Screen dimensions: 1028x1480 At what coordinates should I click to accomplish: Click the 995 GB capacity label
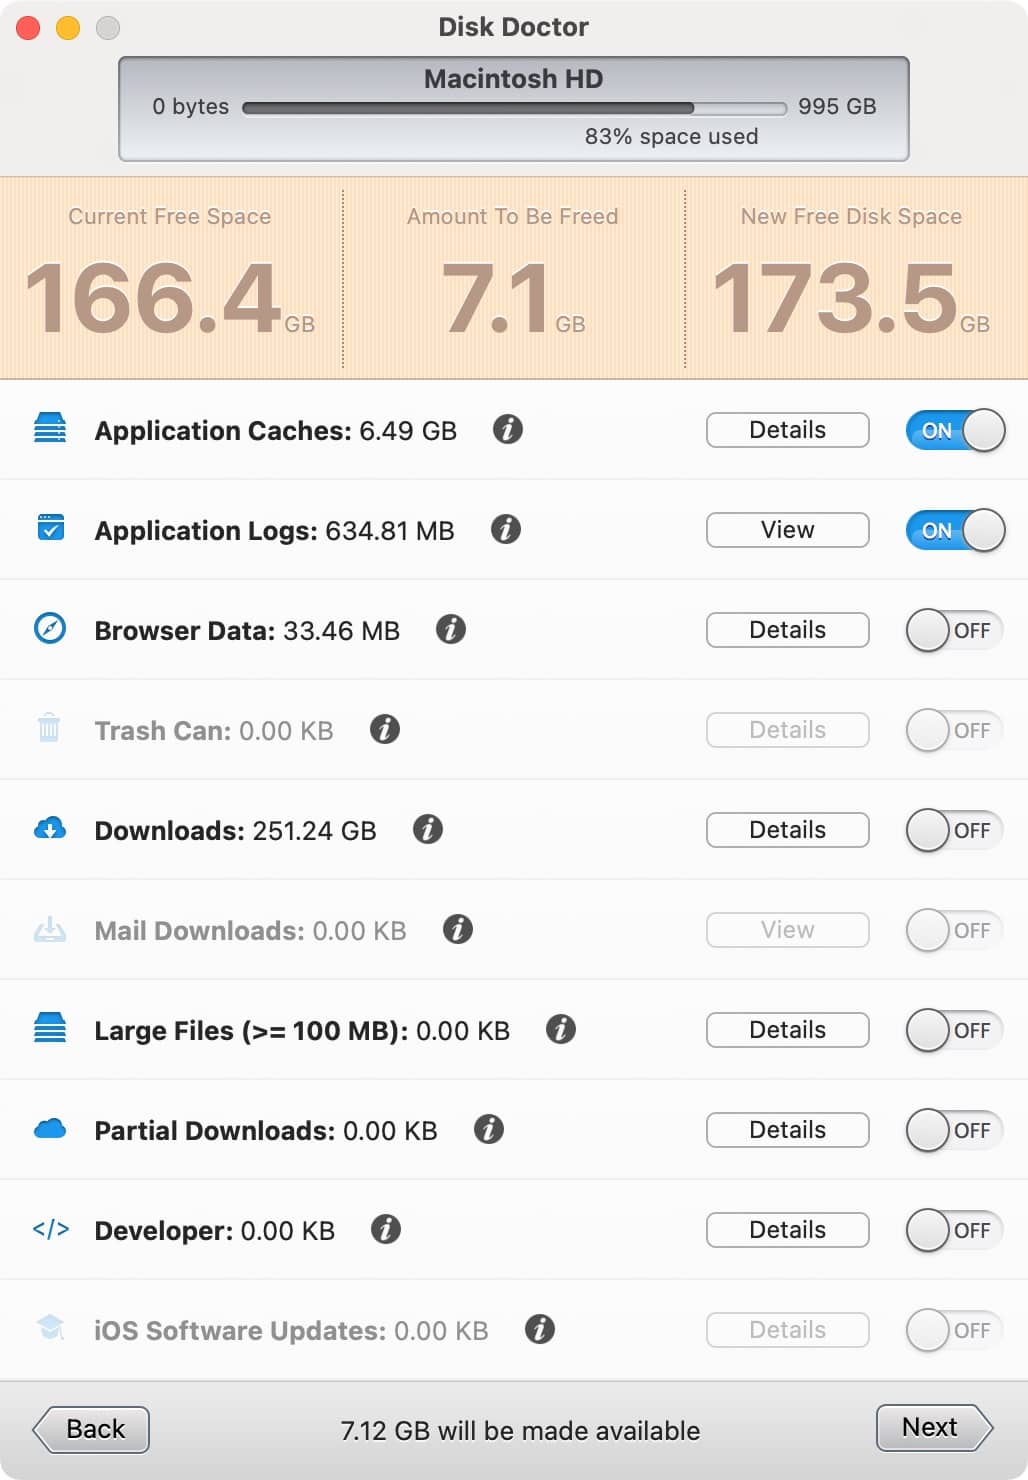837,106
